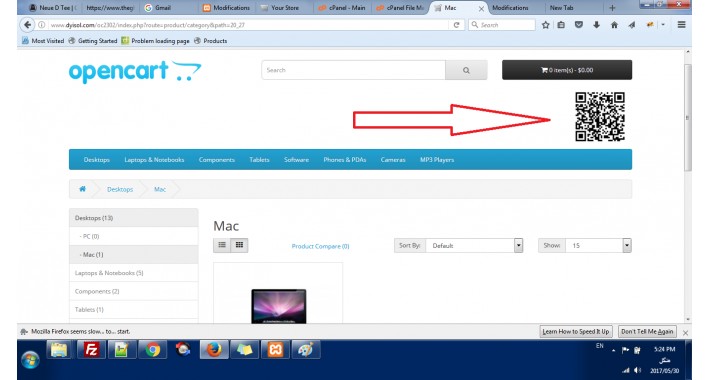Open the shopping cart 0 item(s) button
Image resolution: width=710 pixels, height=380 pixels.
[x=567, y=70]
